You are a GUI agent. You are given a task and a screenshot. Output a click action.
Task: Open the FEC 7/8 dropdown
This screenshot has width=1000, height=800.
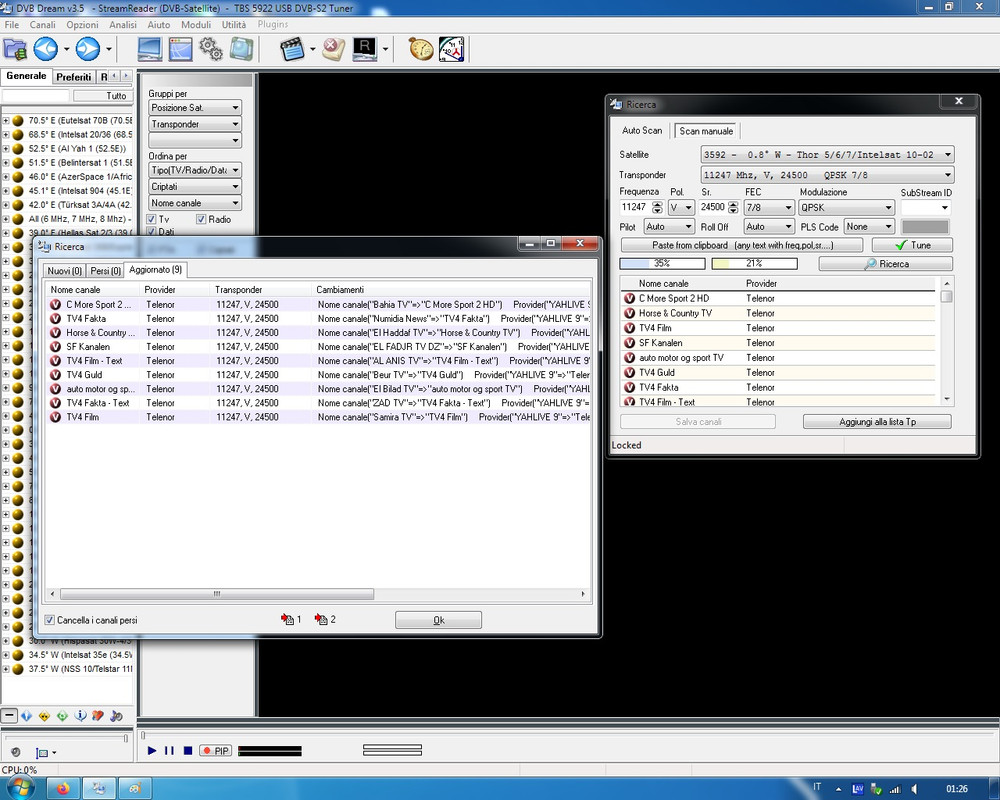click(x=769, y=207)
